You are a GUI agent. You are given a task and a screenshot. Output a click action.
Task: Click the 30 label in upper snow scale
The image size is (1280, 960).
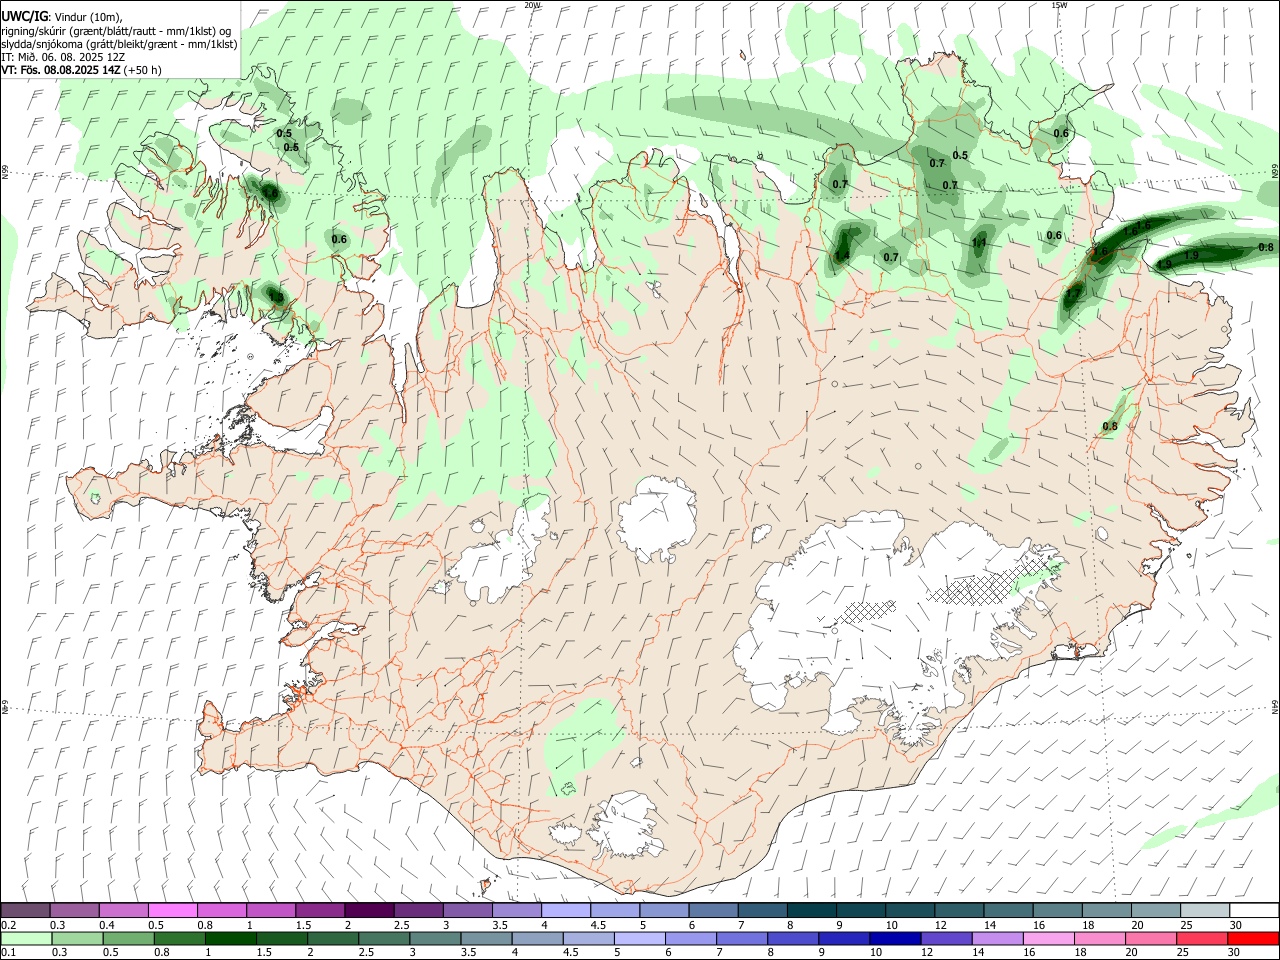click(1235, 925)
